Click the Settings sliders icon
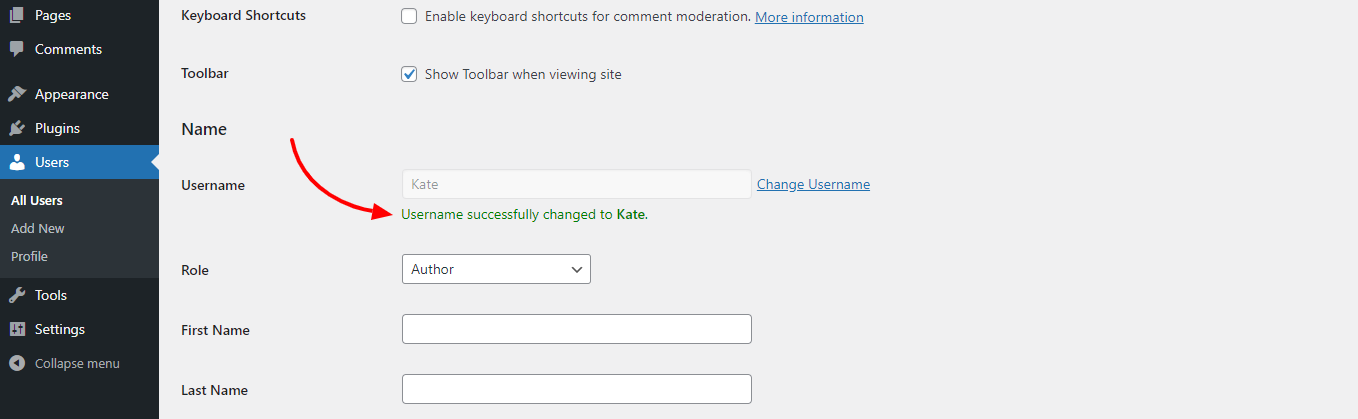 [17, 329]
